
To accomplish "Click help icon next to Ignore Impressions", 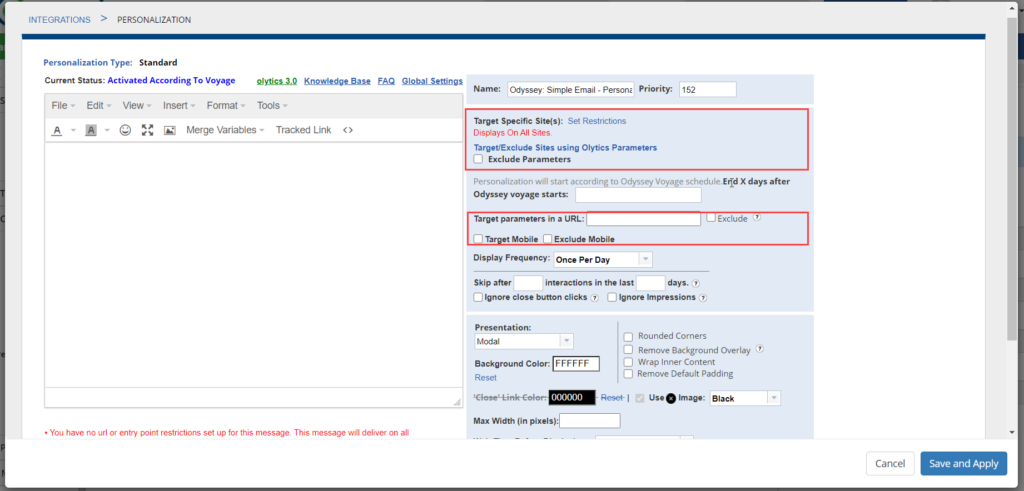I will (x=703, y=297).
